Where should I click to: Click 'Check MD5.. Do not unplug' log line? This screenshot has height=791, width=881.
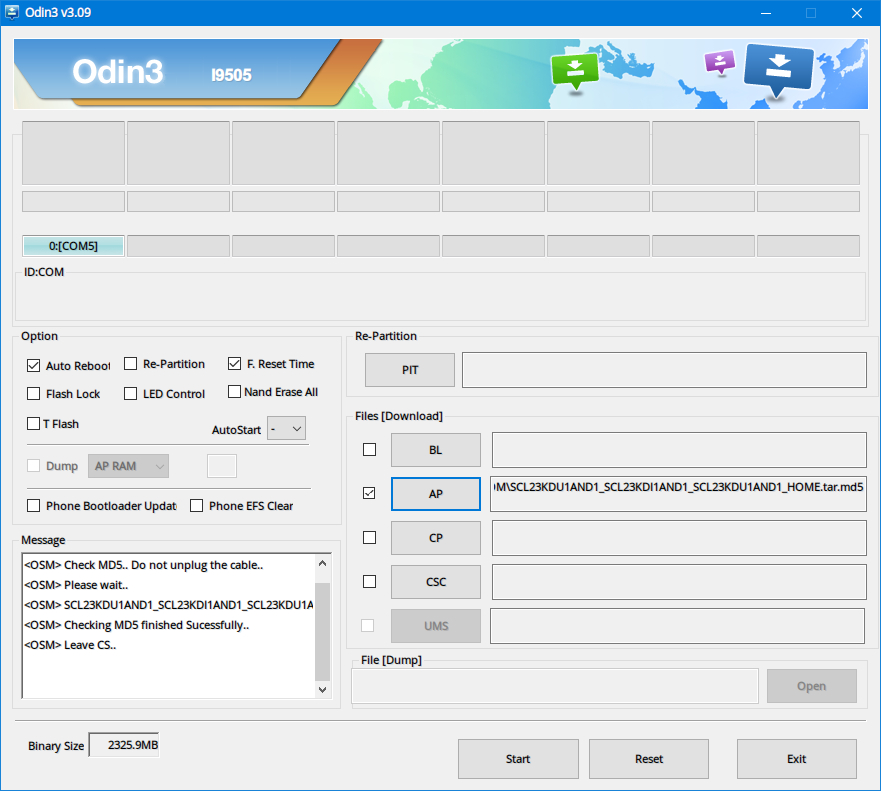pyautogui.click(x=144, y=565)
